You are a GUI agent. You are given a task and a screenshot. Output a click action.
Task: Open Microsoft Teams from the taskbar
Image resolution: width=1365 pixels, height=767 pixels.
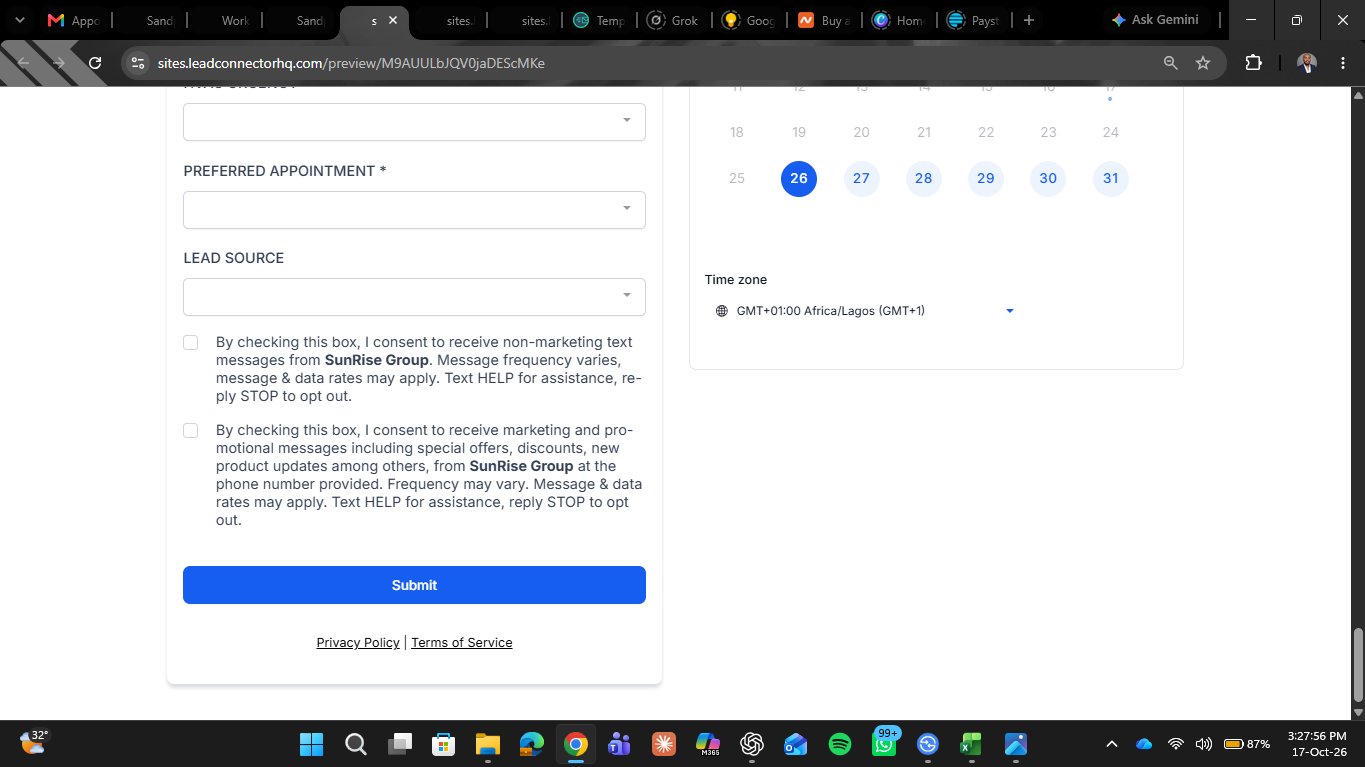click(619, 744)
